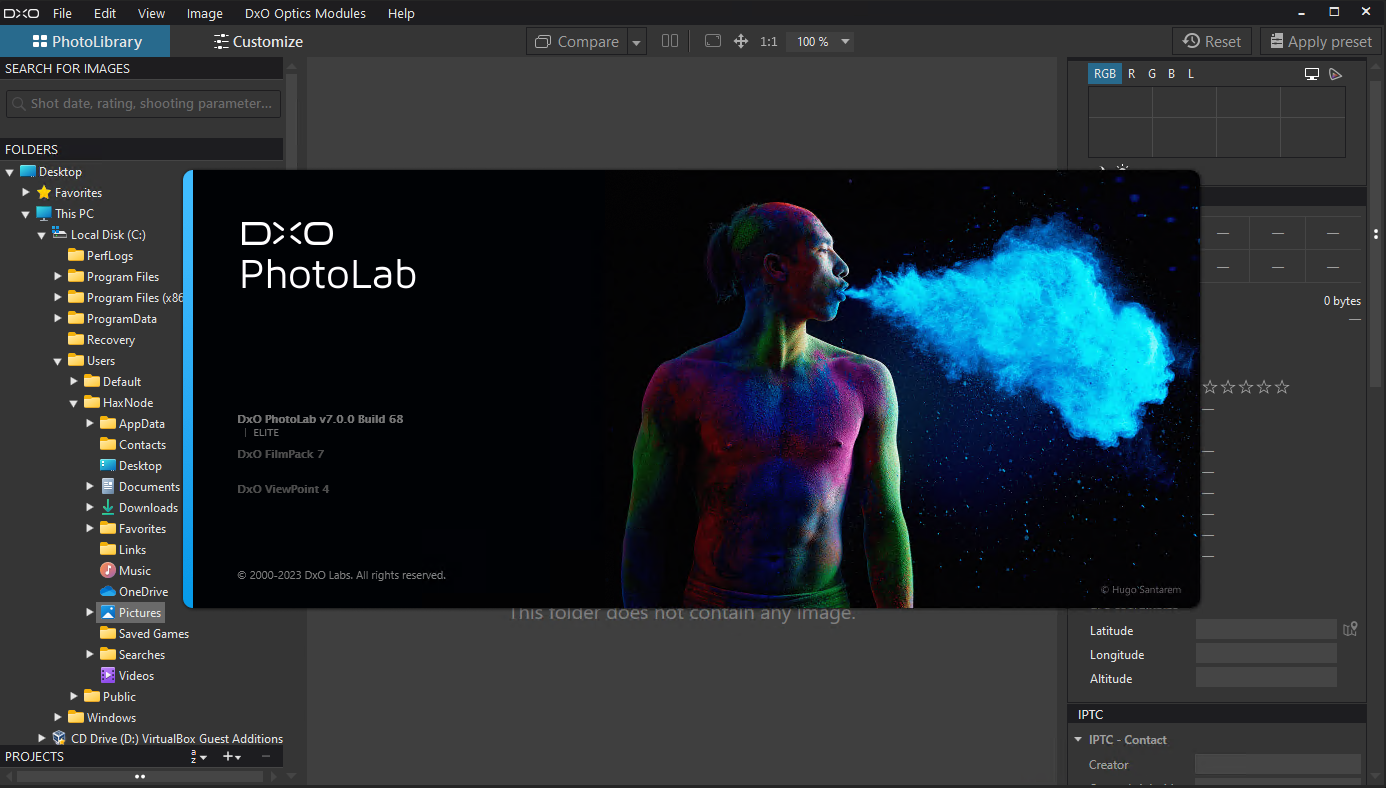Click the yellow star Favorites icon

(x=44, y=192)
